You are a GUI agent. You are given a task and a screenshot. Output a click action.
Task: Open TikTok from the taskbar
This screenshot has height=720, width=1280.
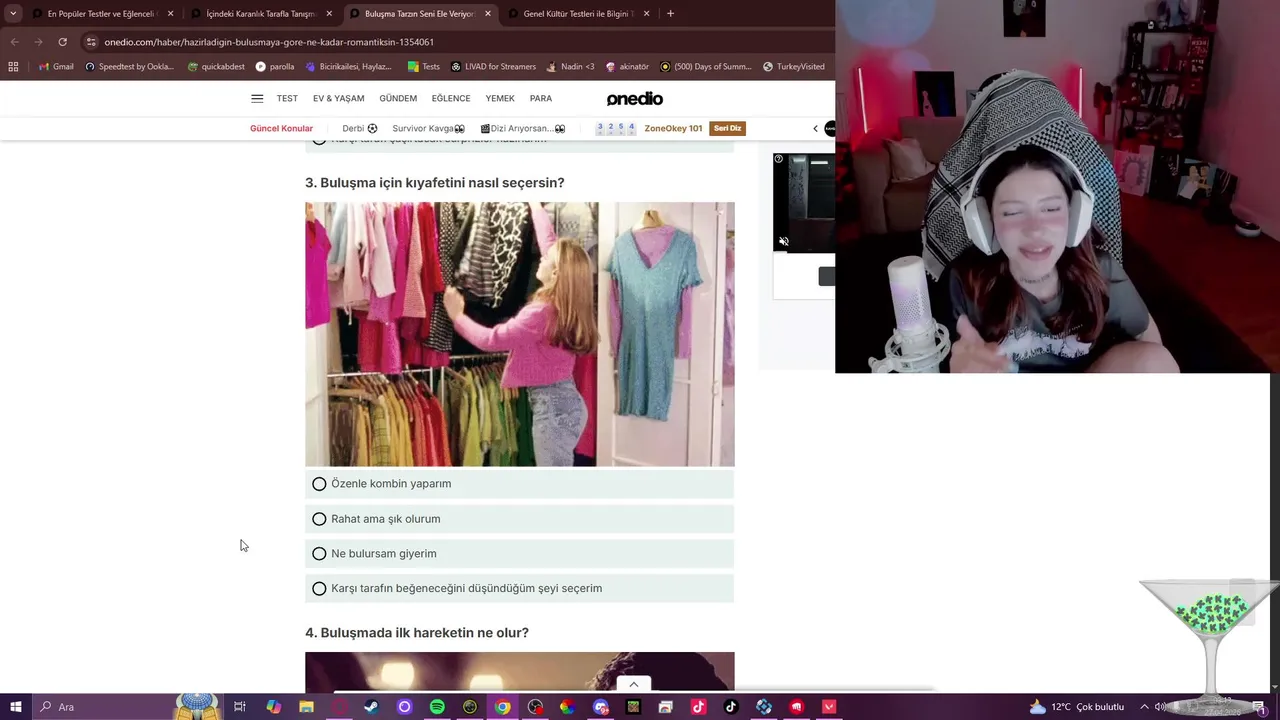[x=731, y=707]
